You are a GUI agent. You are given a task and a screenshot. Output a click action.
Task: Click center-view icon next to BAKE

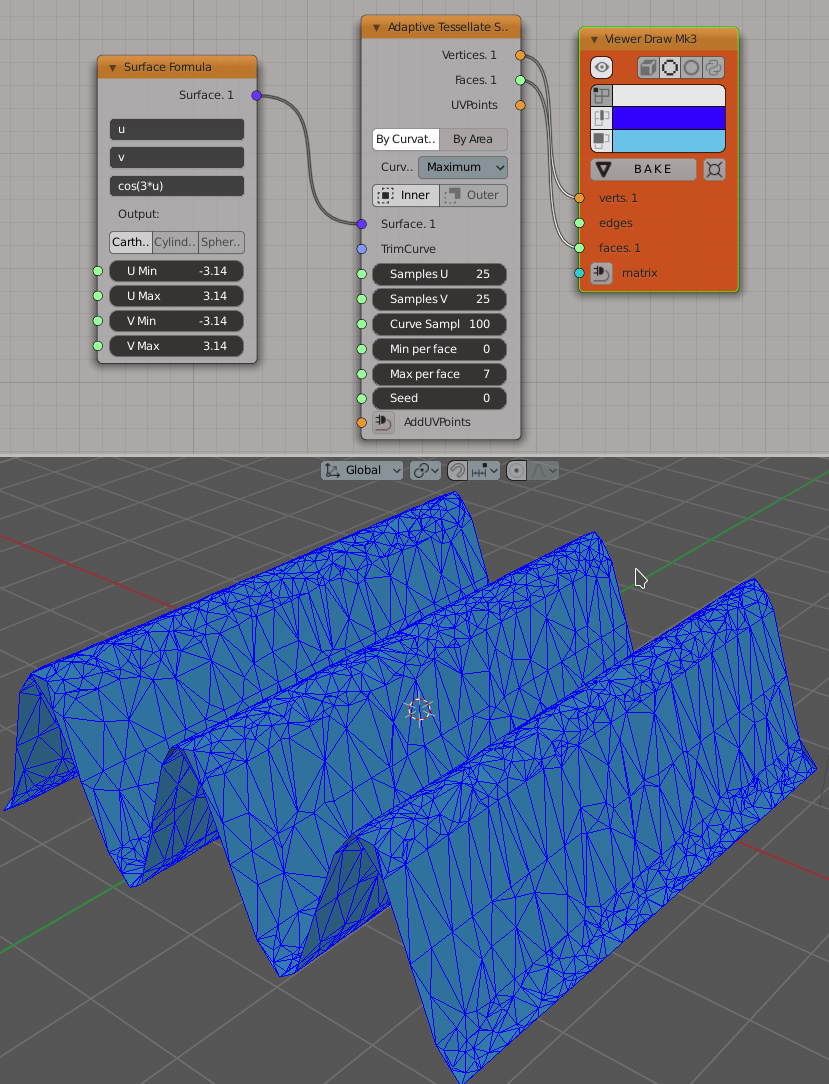[x=714, y=169]
